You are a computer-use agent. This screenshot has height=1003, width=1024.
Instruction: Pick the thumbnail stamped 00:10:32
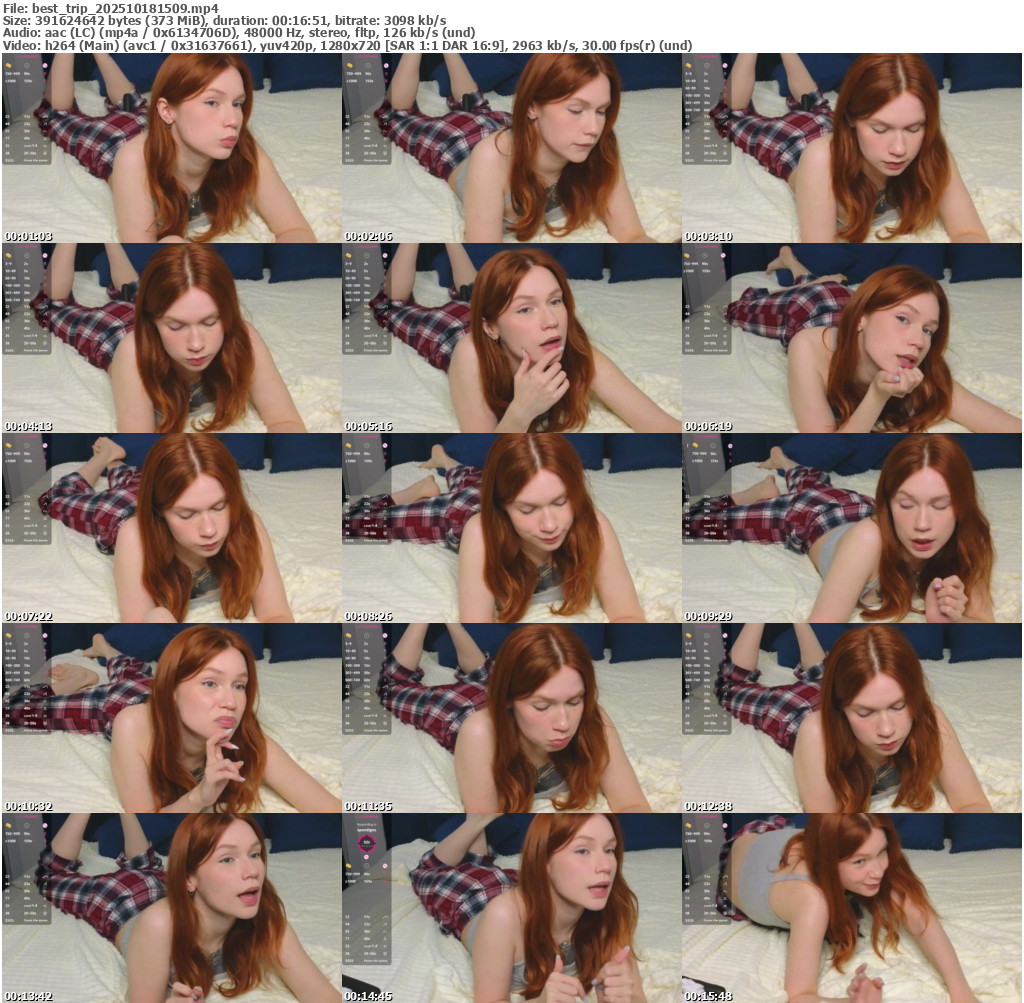pos(172,718)
